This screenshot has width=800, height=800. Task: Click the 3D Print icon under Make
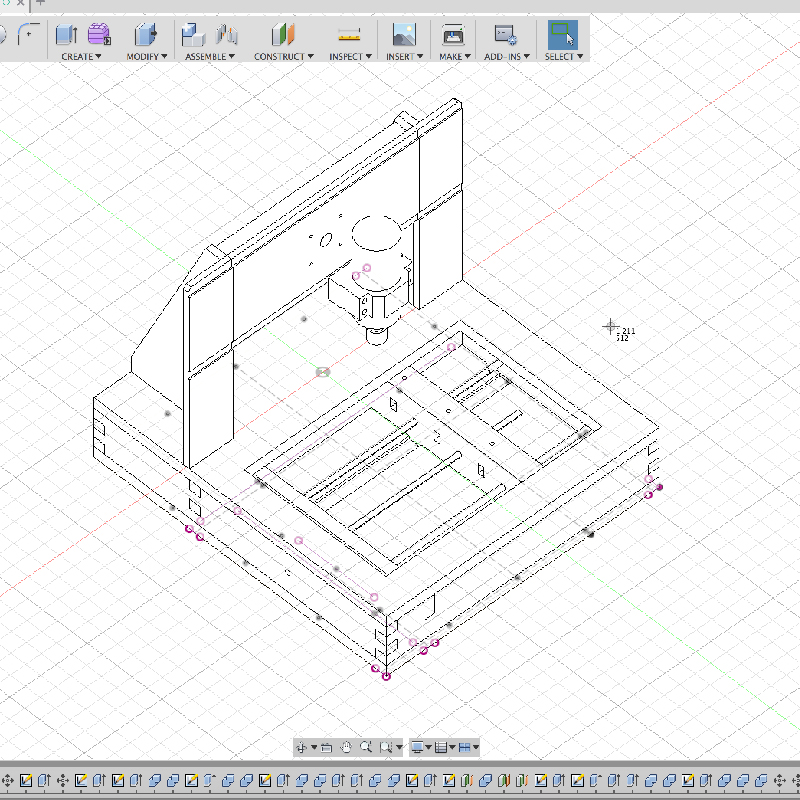click(x=453, y=33)
